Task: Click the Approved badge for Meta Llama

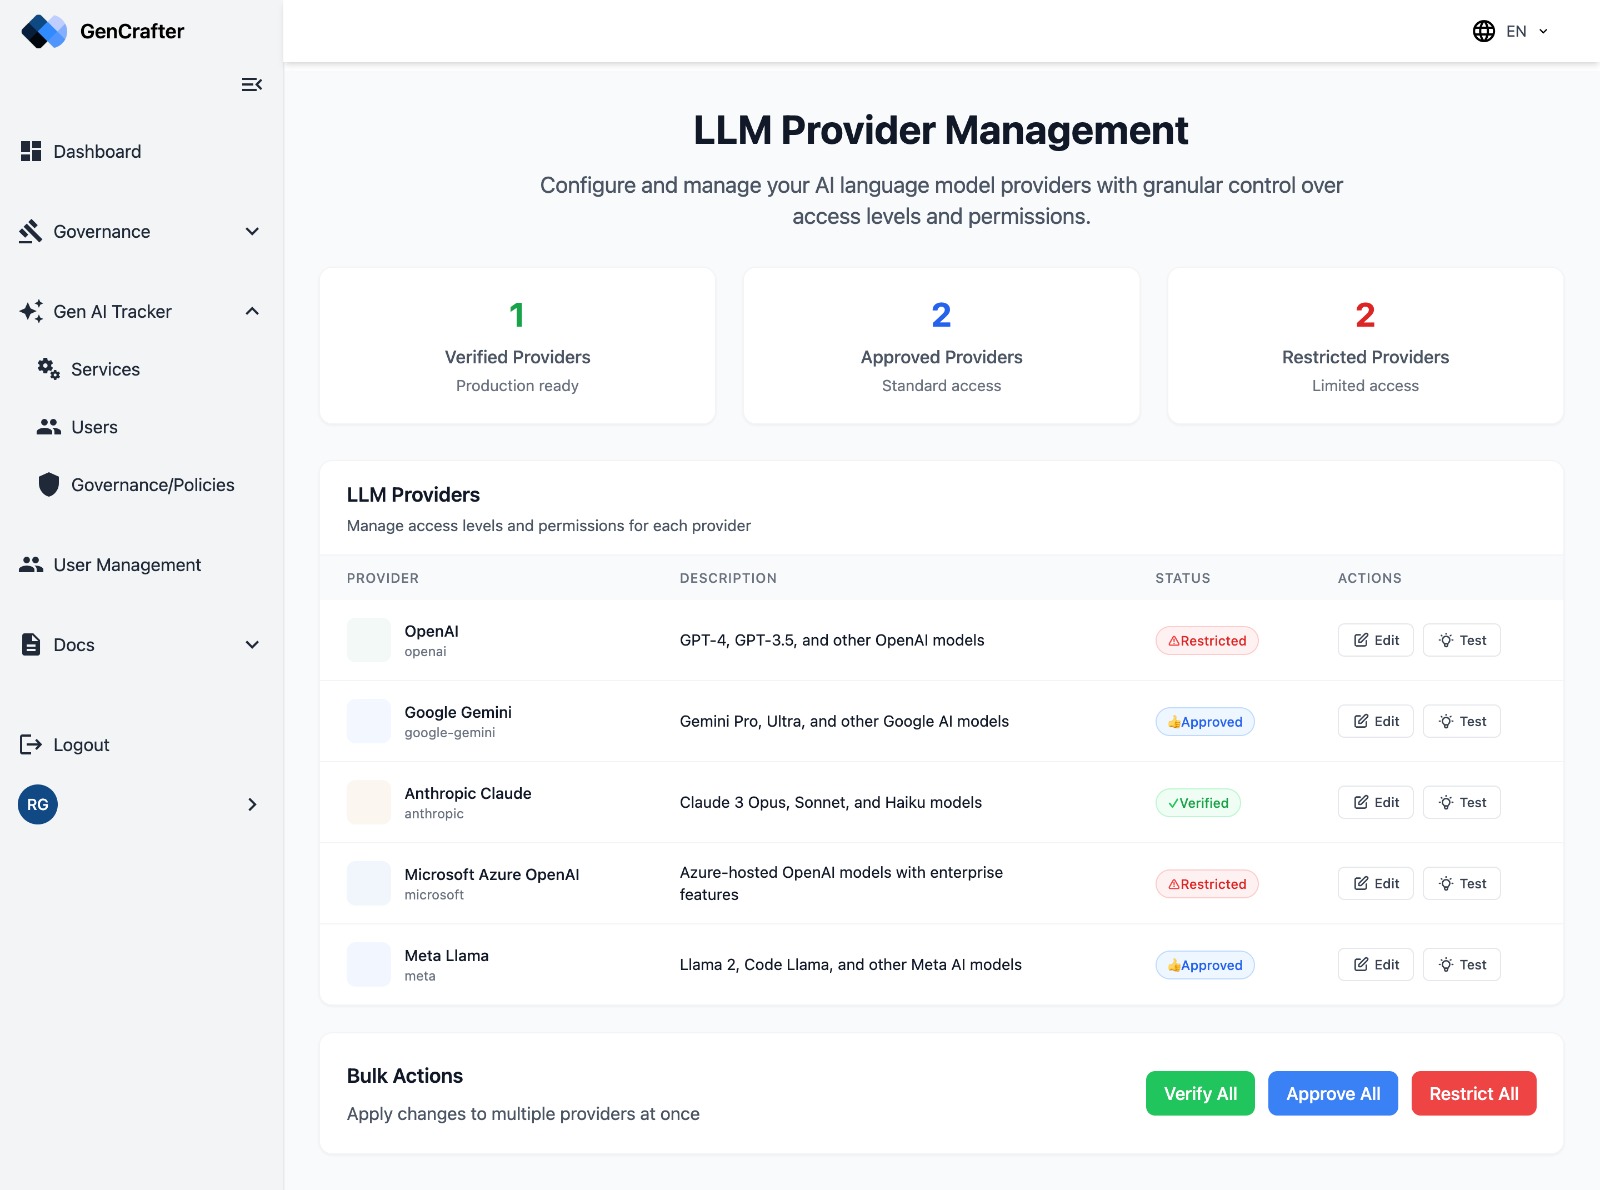Action: point(1205,964)
